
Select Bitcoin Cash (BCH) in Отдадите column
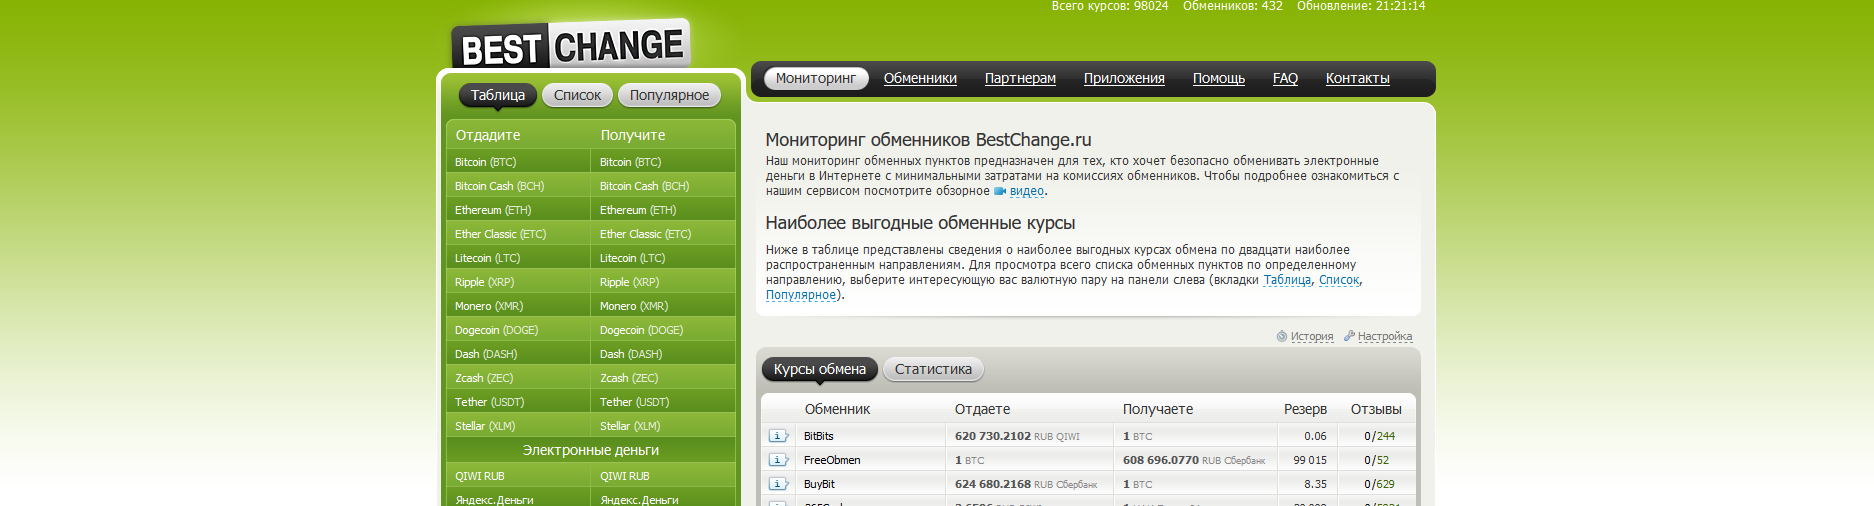(x=518, y=186)
